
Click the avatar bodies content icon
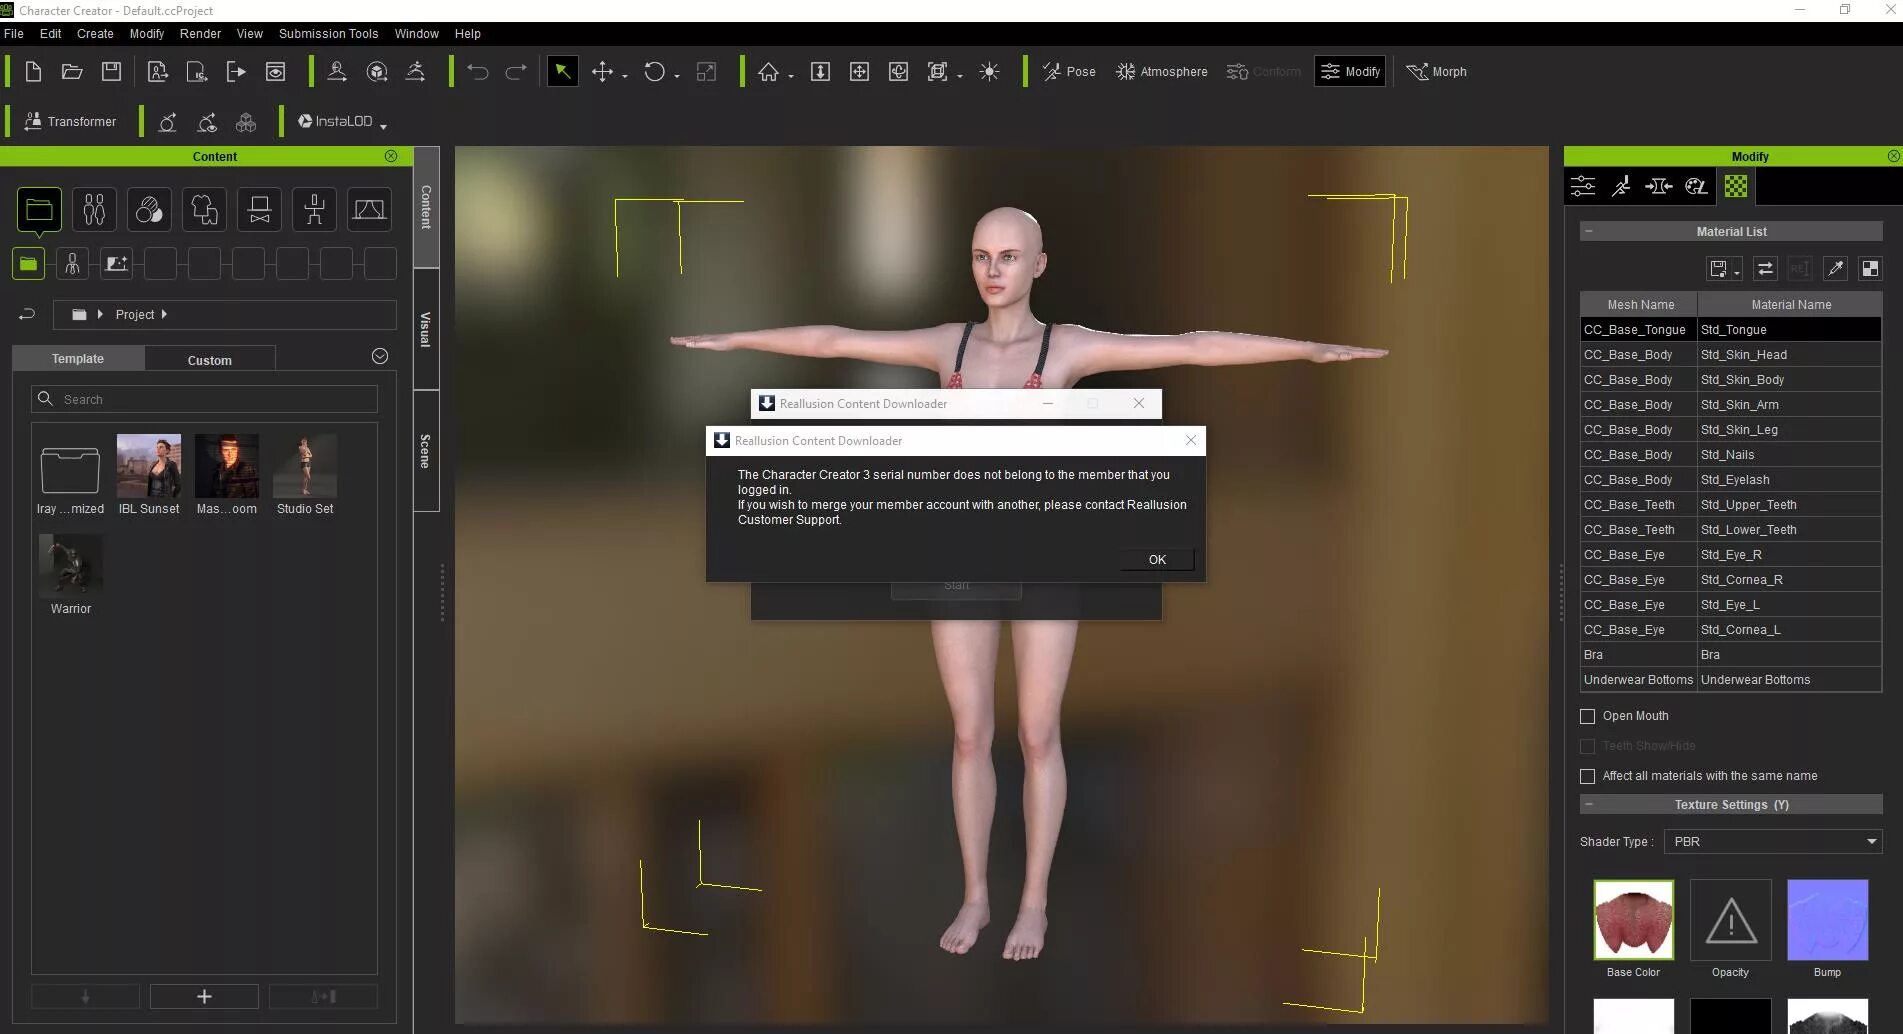[x=94, y=210]
